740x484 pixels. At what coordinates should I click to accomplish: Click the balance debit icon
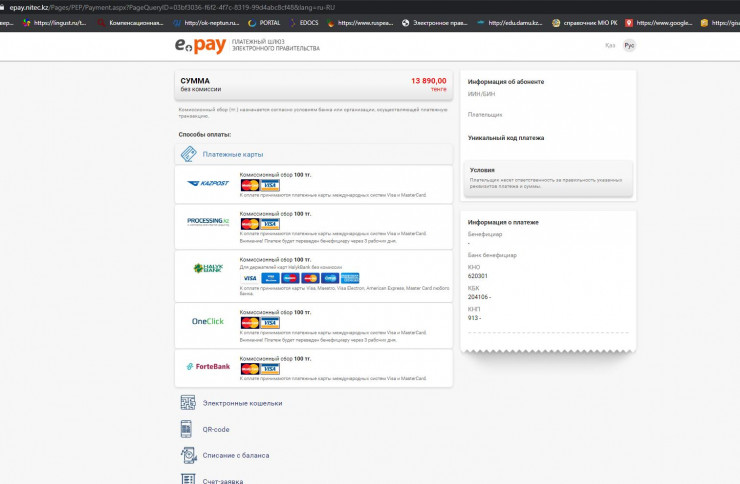pyautogui.click(x=186, y=455)
